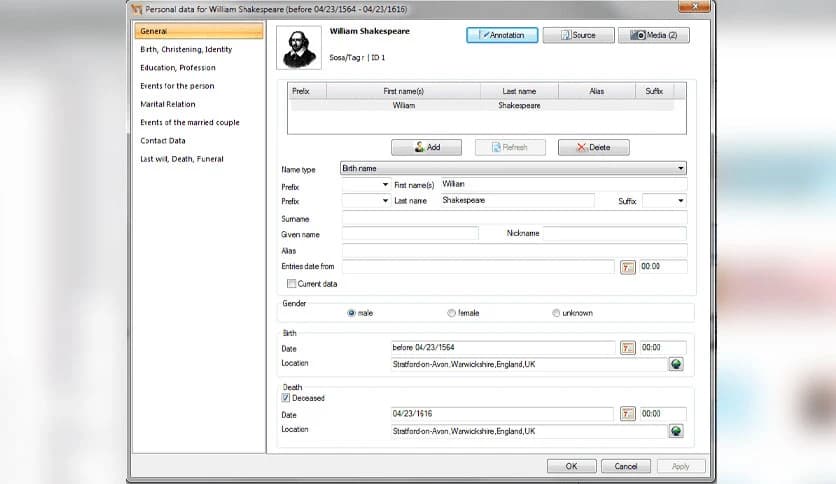Viewport: 836px width, 484px height.
Task: Click the First name(s) column header
Action: point(403,91)
